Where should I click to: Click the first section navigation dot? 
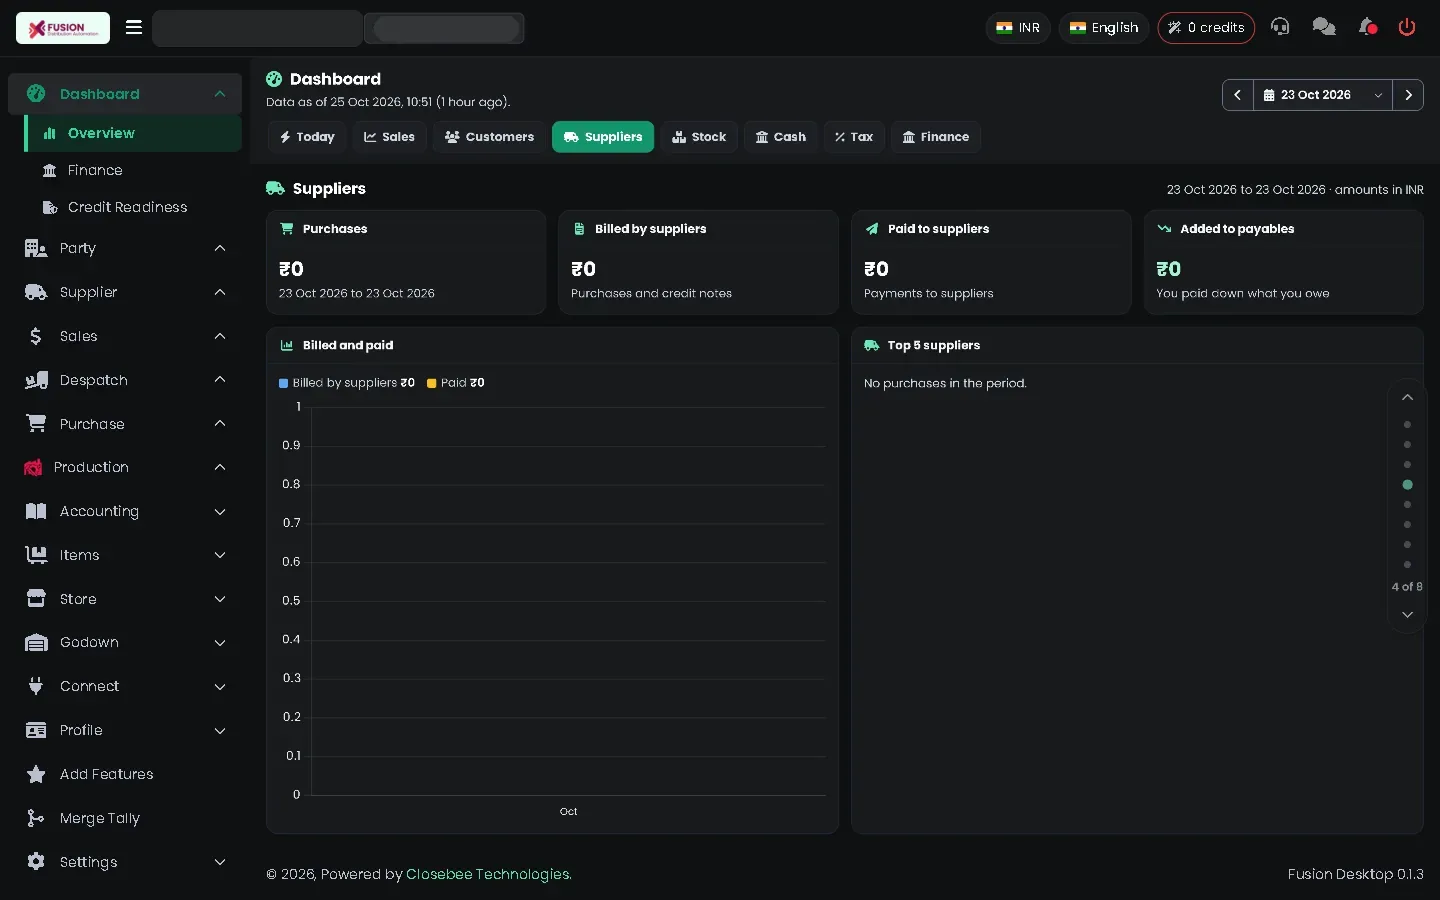(1407, 425)
